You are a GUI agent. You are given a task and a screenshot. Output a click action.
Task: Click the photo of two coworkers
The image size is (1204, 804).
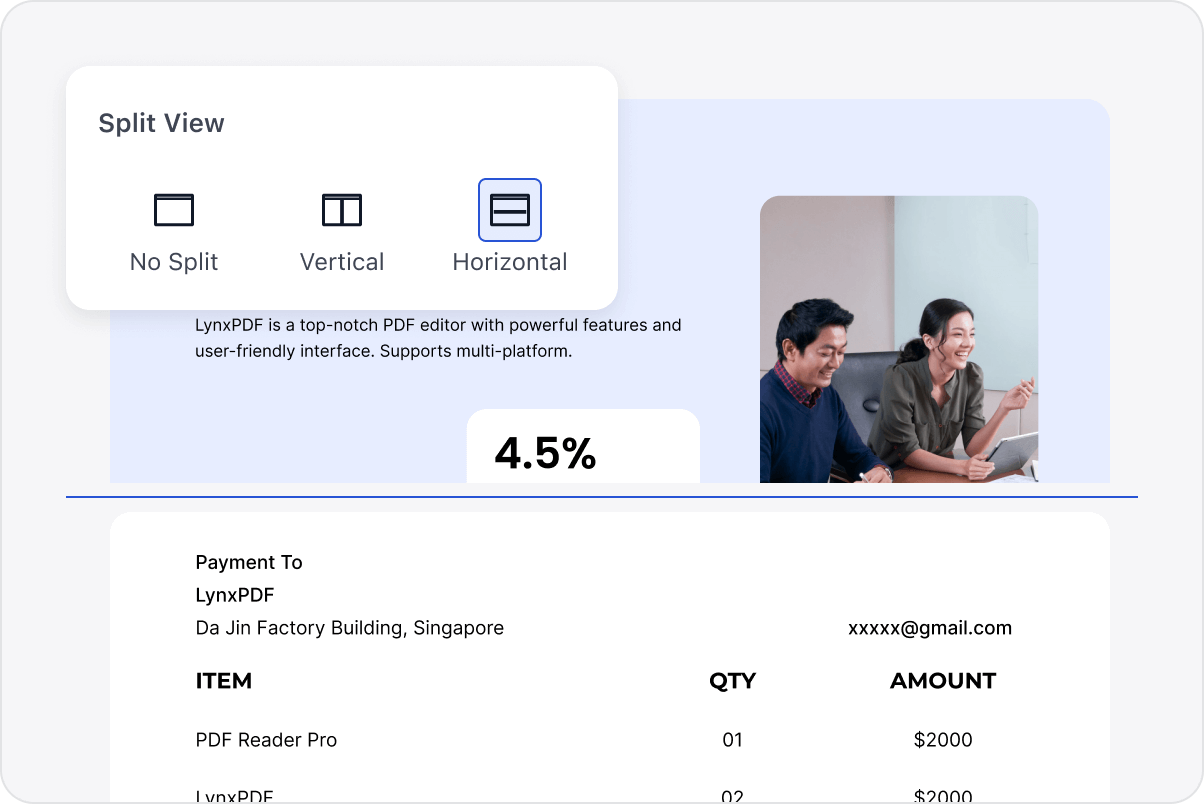click(898, 340)
